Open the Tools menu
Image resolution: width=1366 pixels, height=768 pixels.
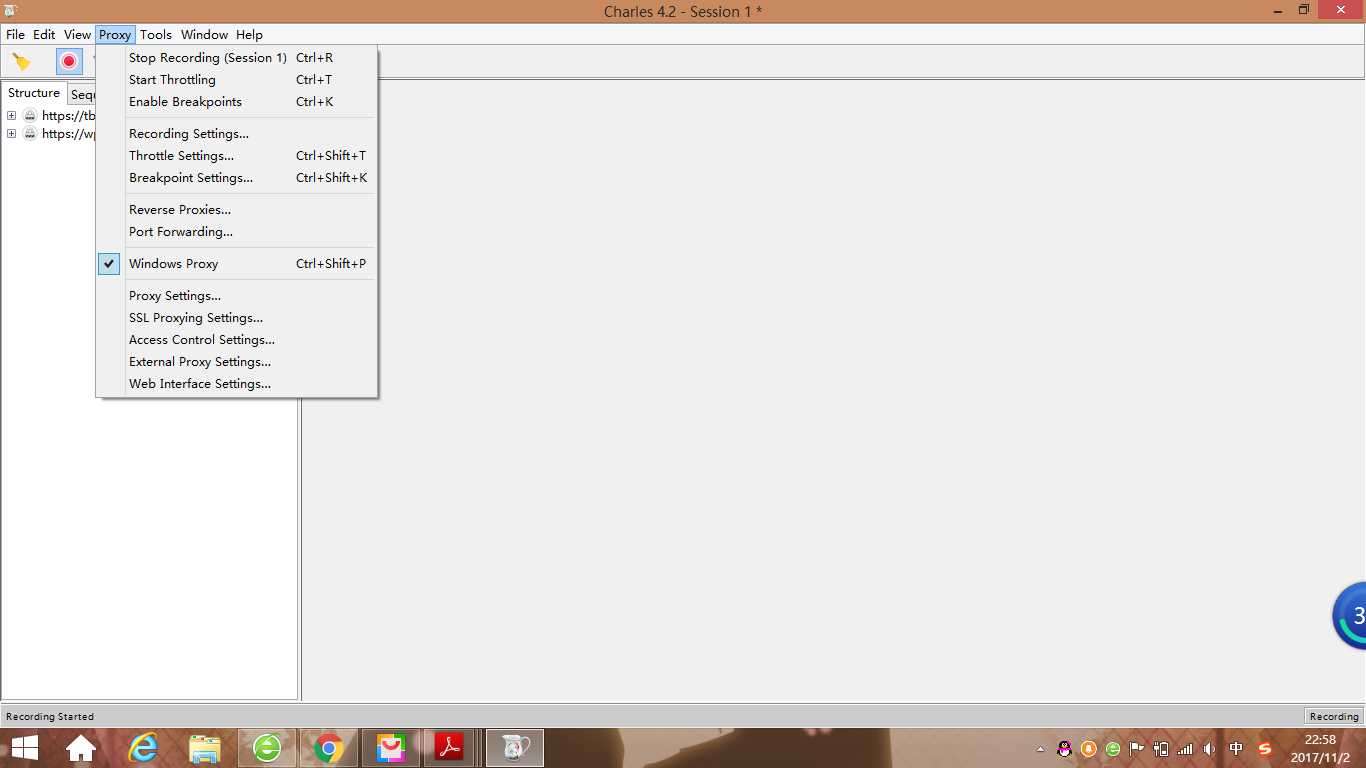click(x=156, y=35)
